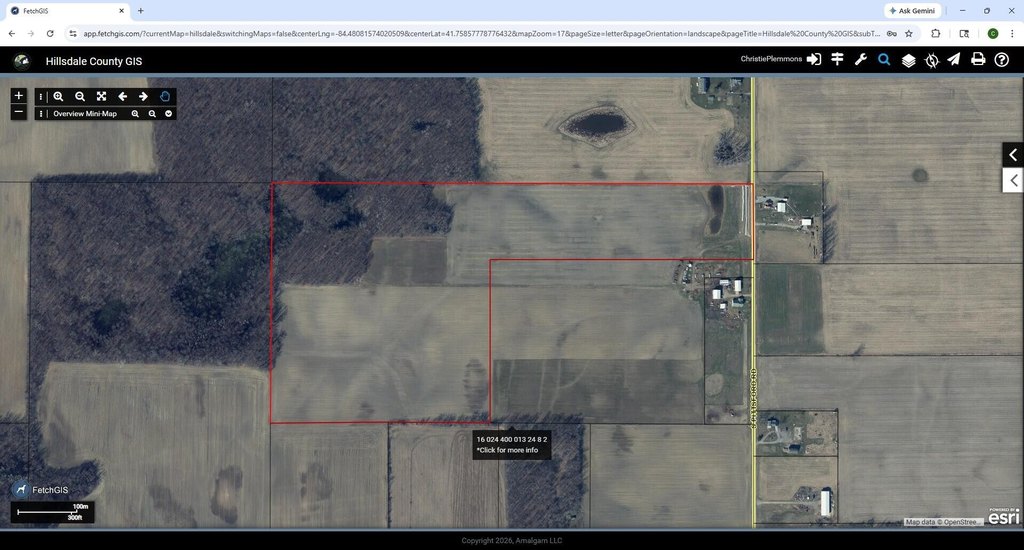Click the minus zoom-out map button
This screenshot has width=1024, height=550.
[x=18, y=113]
